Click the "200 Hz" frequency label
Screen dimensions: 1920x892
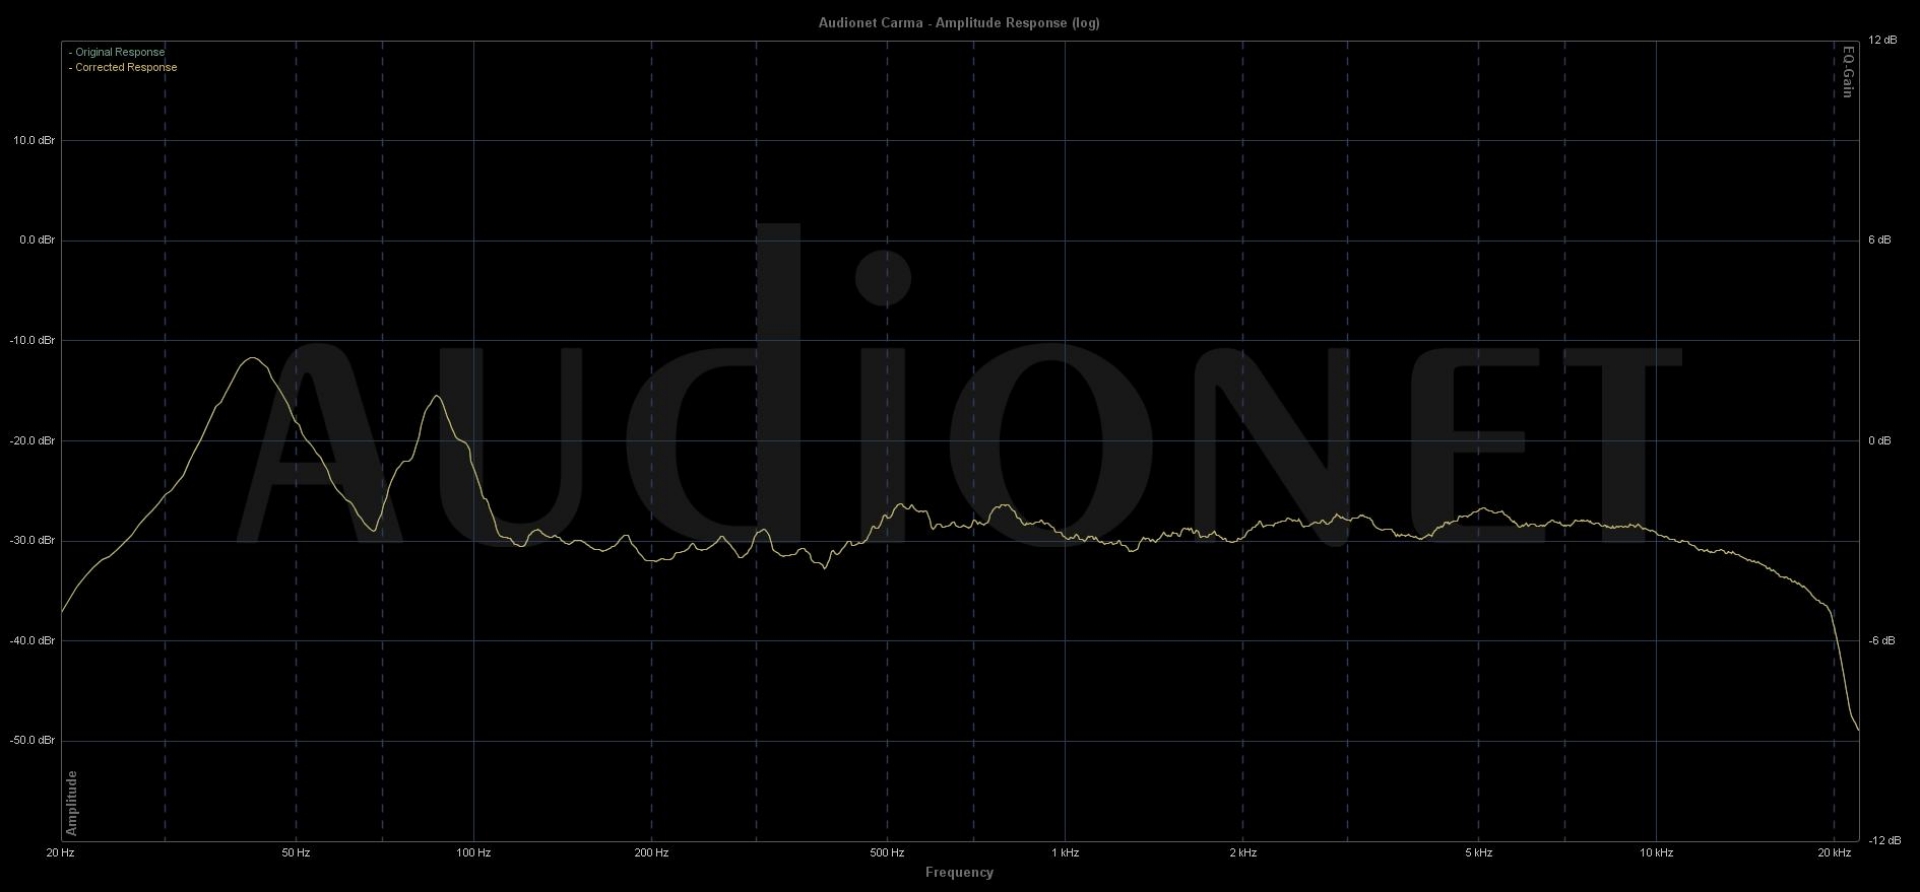point(651,853)
